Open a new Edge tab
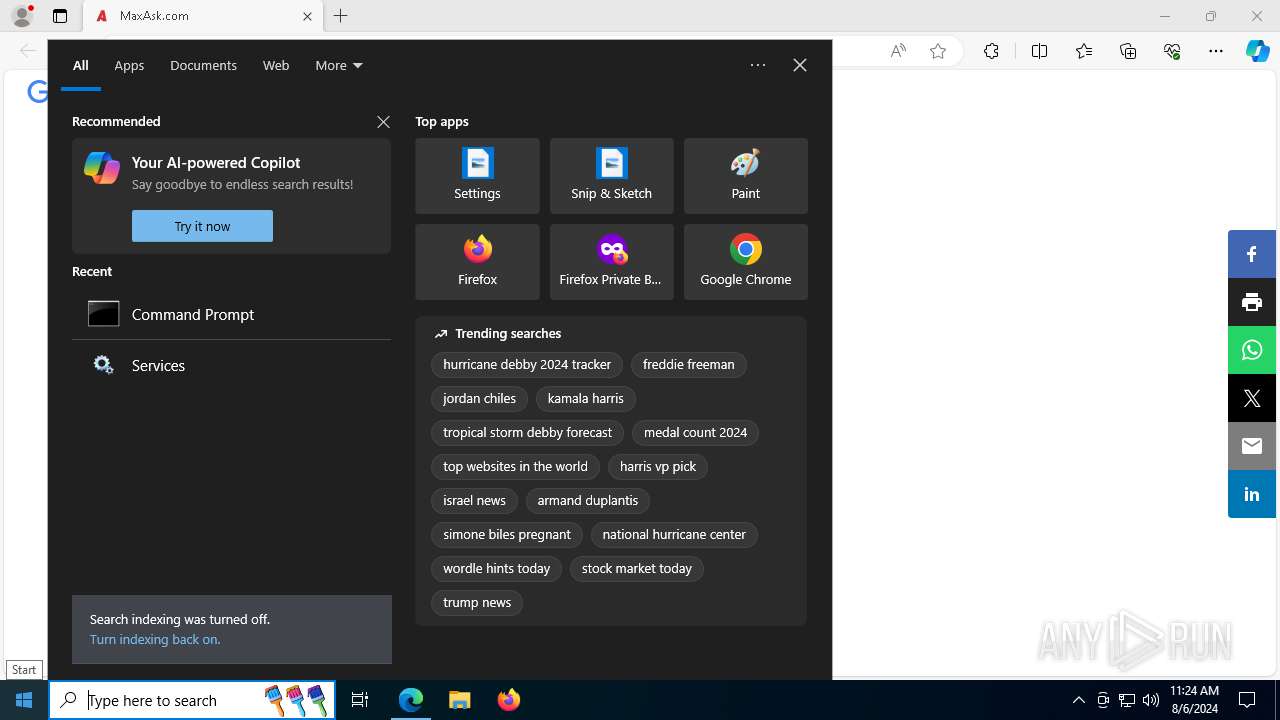 [x=341, y=16]
